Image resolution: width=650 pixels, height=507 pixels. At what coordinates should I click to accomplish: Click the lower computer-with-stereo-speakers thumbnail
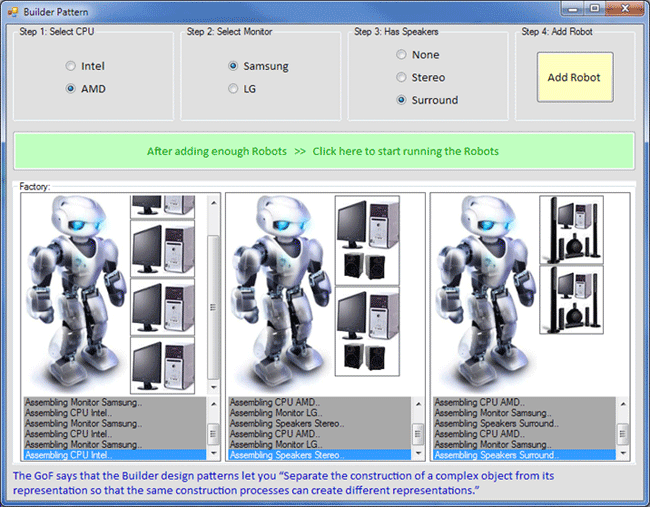coord(367,332)
